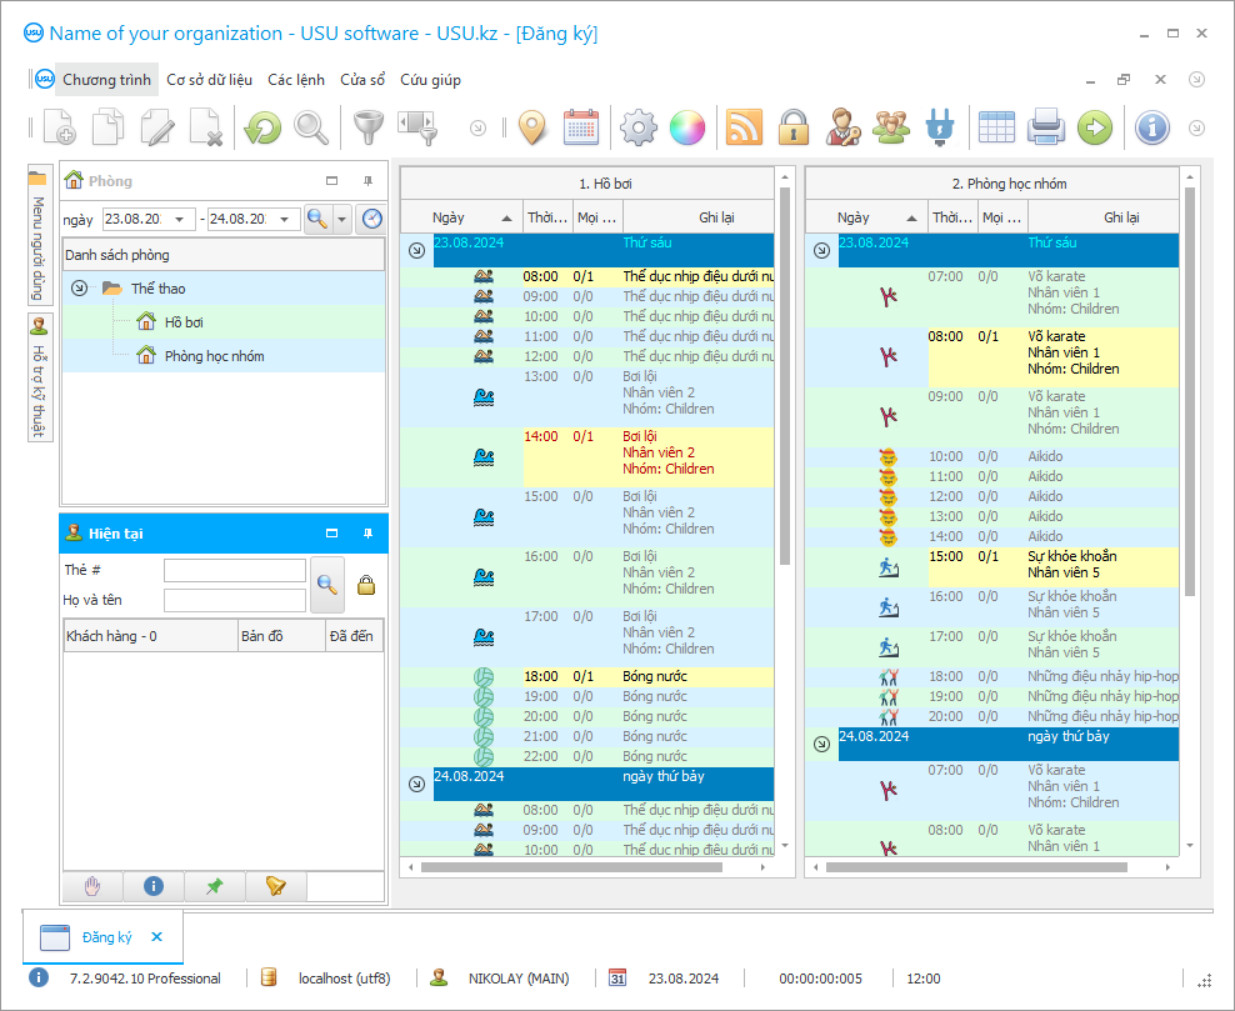The height and width of the screenshot is (1011, 1235).
Task: Click into the Thẻ # input field
Action: 235,570
